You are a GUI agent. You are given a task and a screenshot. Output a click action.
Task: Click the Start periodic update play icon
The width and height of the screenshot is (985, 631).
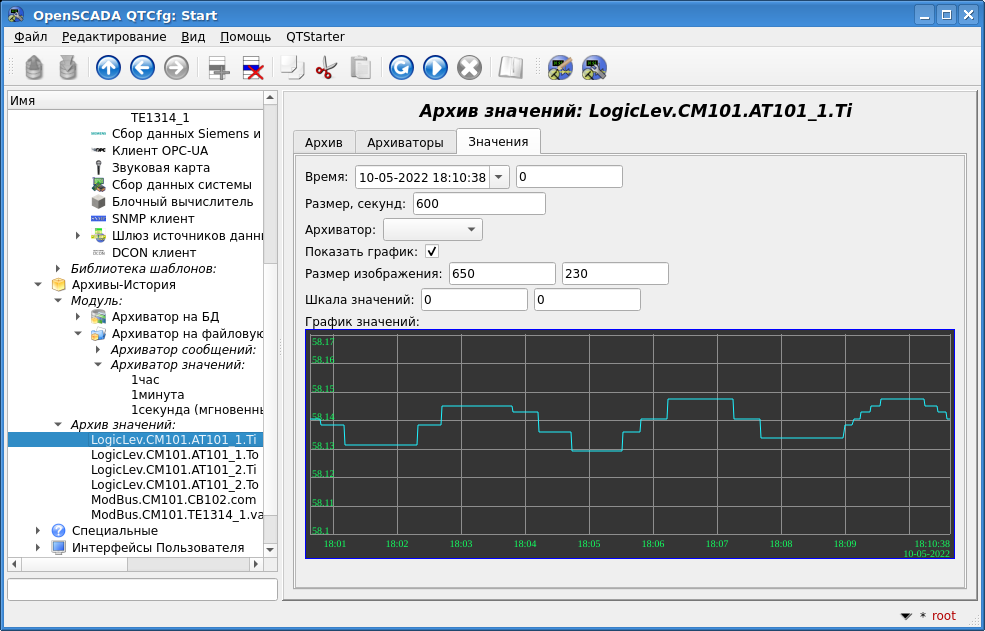(435, 67)
